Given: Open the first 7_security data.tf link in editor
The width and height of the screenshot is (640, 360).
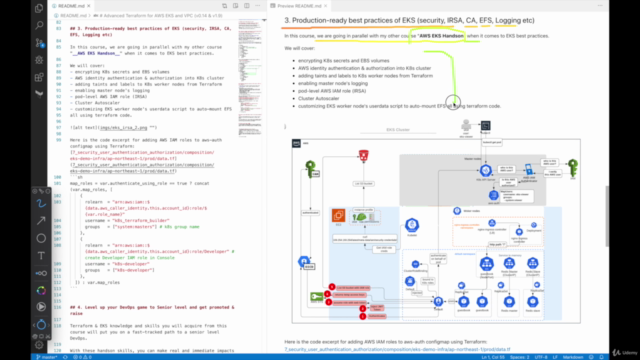Looking at the screenshot, I should [x=142, y=156].
